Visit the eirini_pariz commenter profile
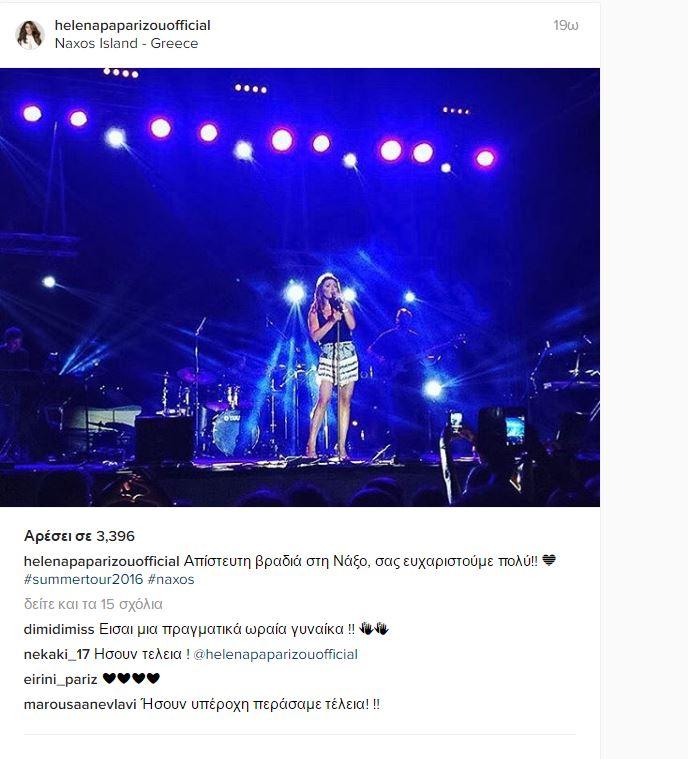 [61, 679]
